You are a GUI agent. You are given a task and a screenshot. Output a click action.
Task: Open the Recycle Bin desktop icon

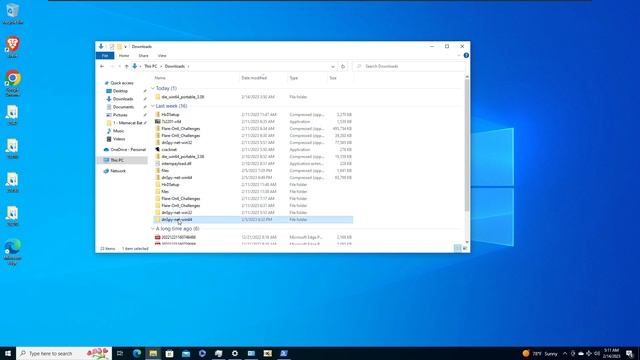pyautogui.click(x=12, y=13)
